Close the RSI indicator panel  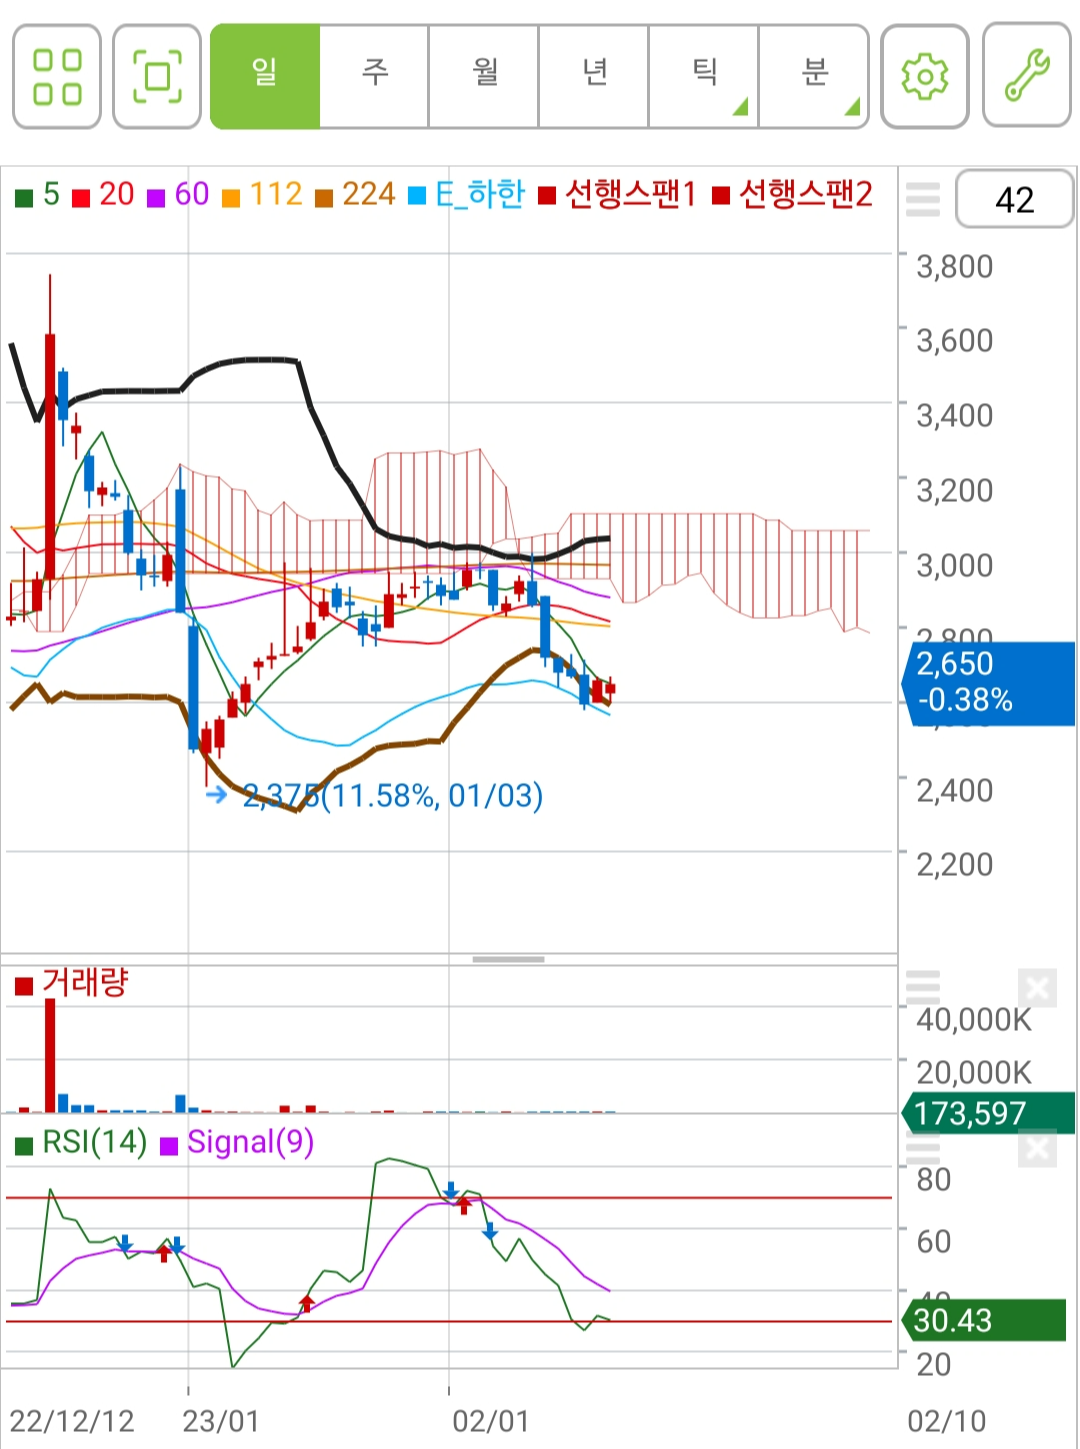point(1038,1149)
